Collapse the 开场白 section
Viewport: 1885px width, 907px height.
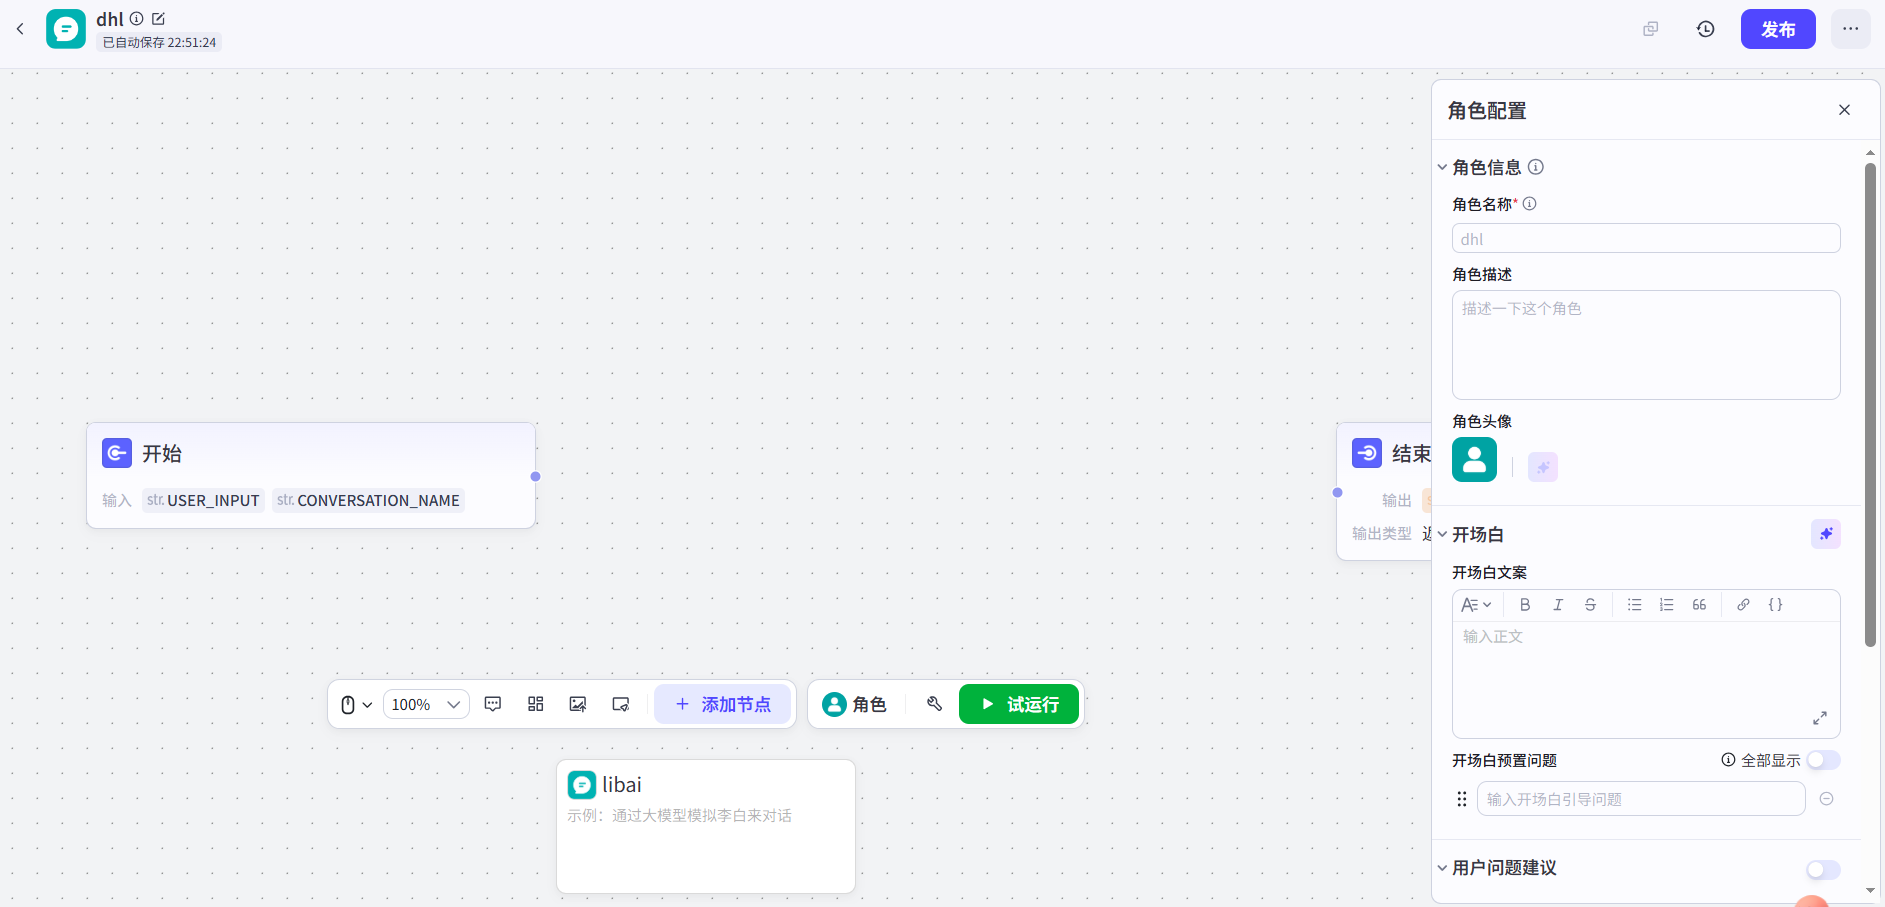(x=1442, y=534)
